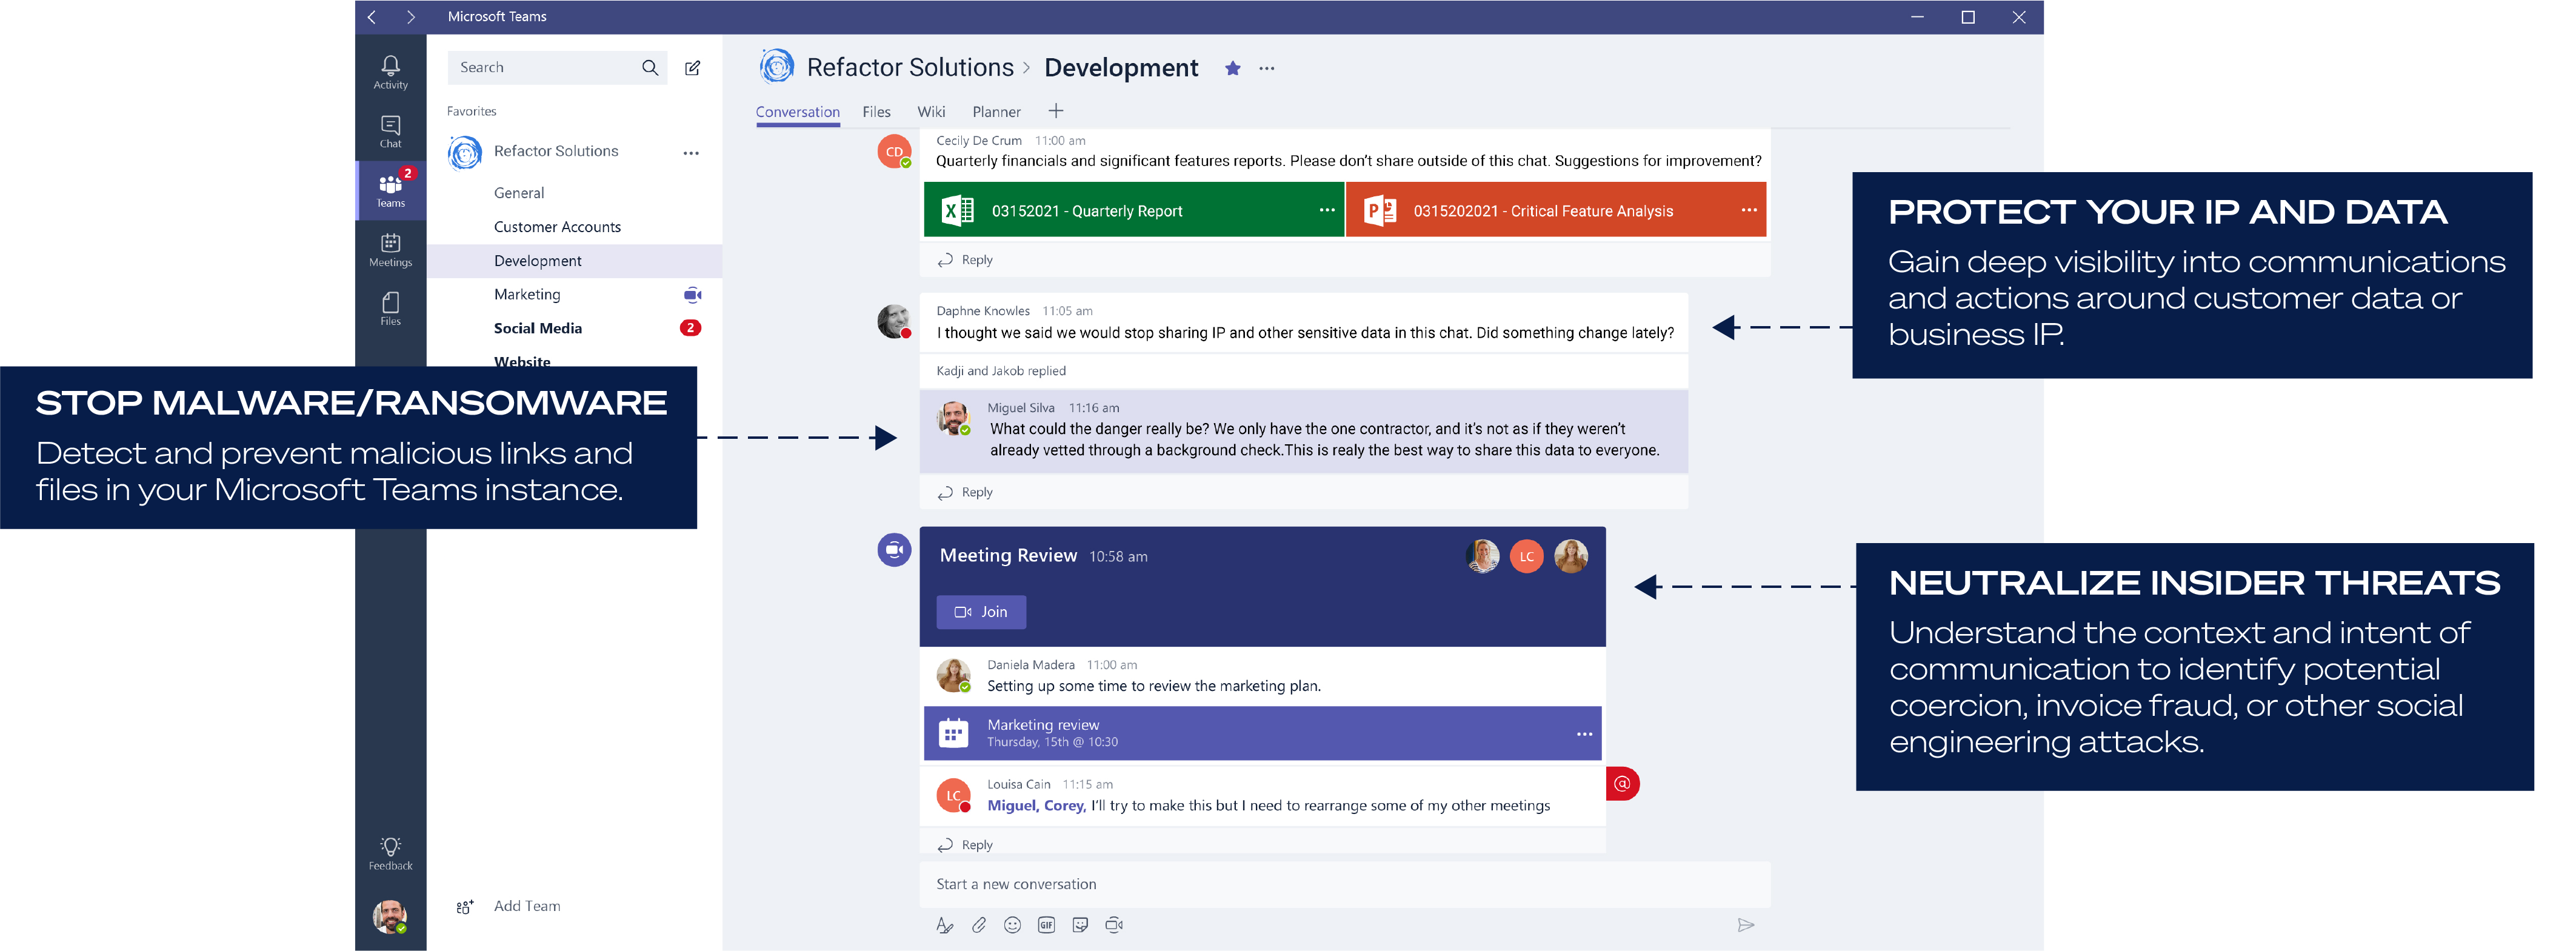2576x951 pixels.
Task: Switch to the Wiki tab
Action: click(x=931, y=112)
